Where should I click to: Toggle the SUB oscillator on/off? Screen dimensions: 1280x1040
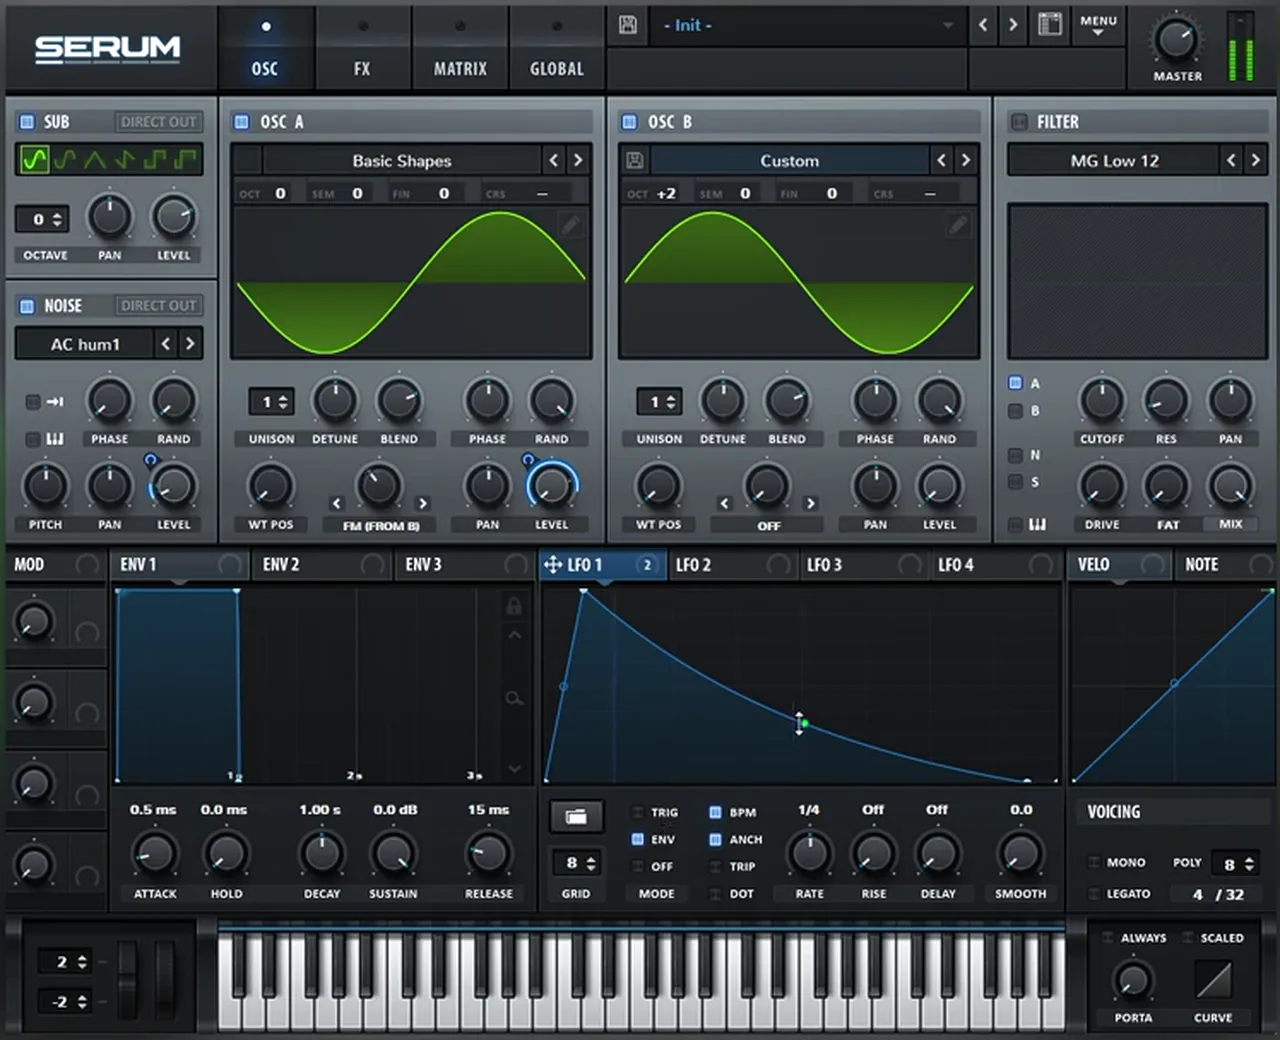tap(27, 122)
